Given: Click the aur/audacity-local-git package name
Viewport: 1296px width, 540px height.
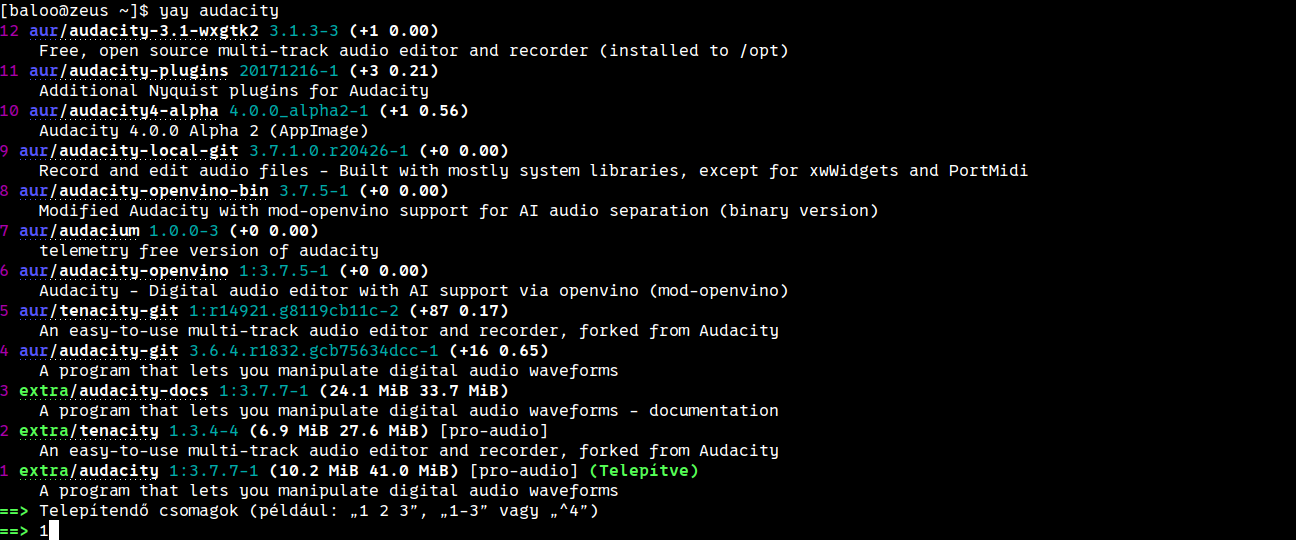Looking at the screenshot, I should [129, 151].
